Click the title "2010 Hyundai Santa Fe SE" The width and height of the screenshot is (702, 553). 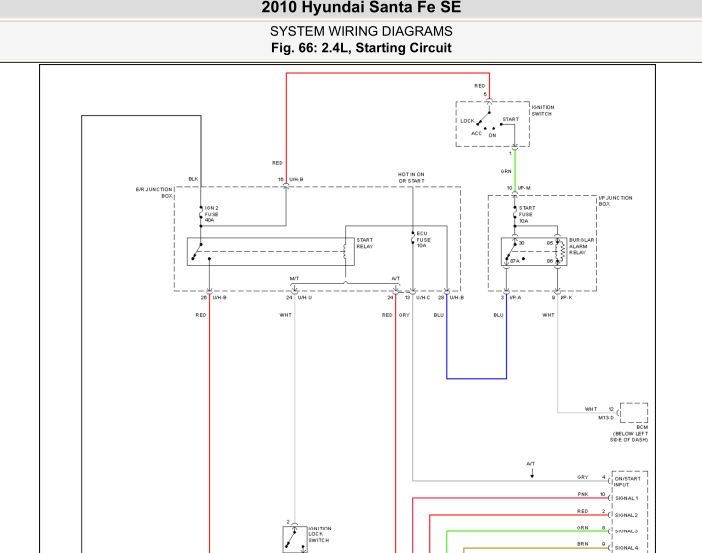pyautogui.click(x=361, y=7)
